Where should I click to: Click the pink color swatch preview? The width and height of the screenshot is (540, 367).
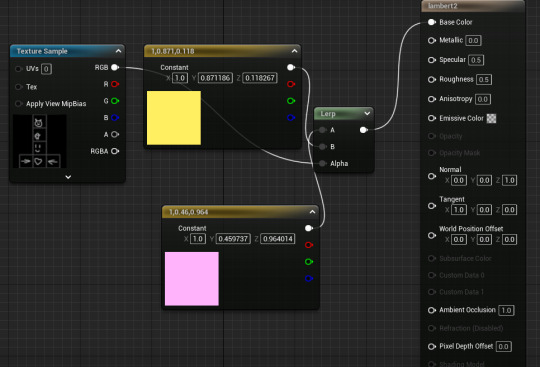pyautogui.click(x=192, y=279)
